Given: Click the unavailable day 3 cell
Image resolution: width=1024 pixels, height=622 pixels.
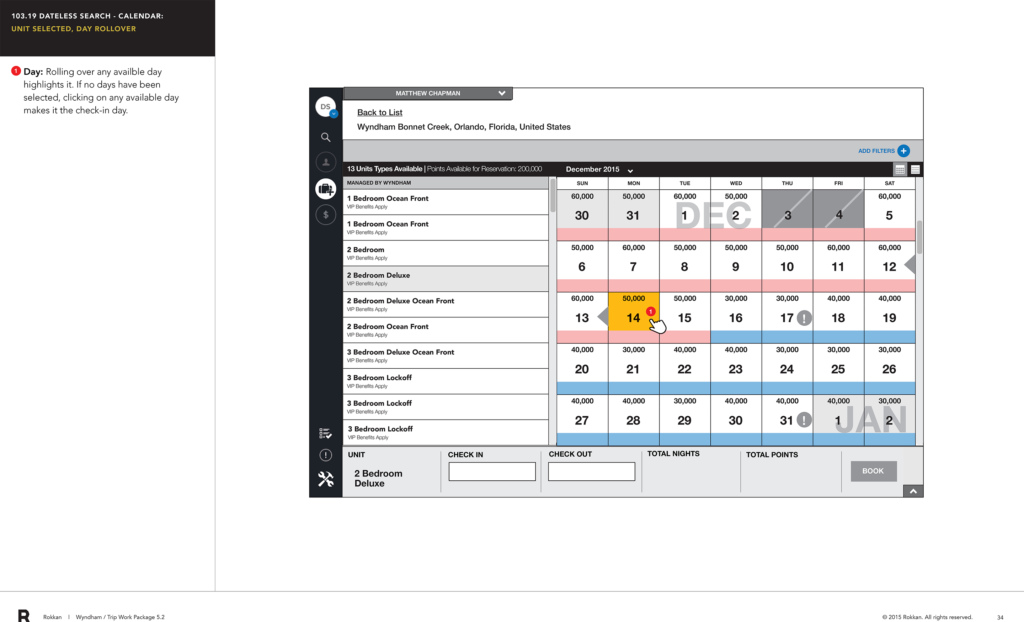Looking at the screenshot, I should [x=787, y=209].
